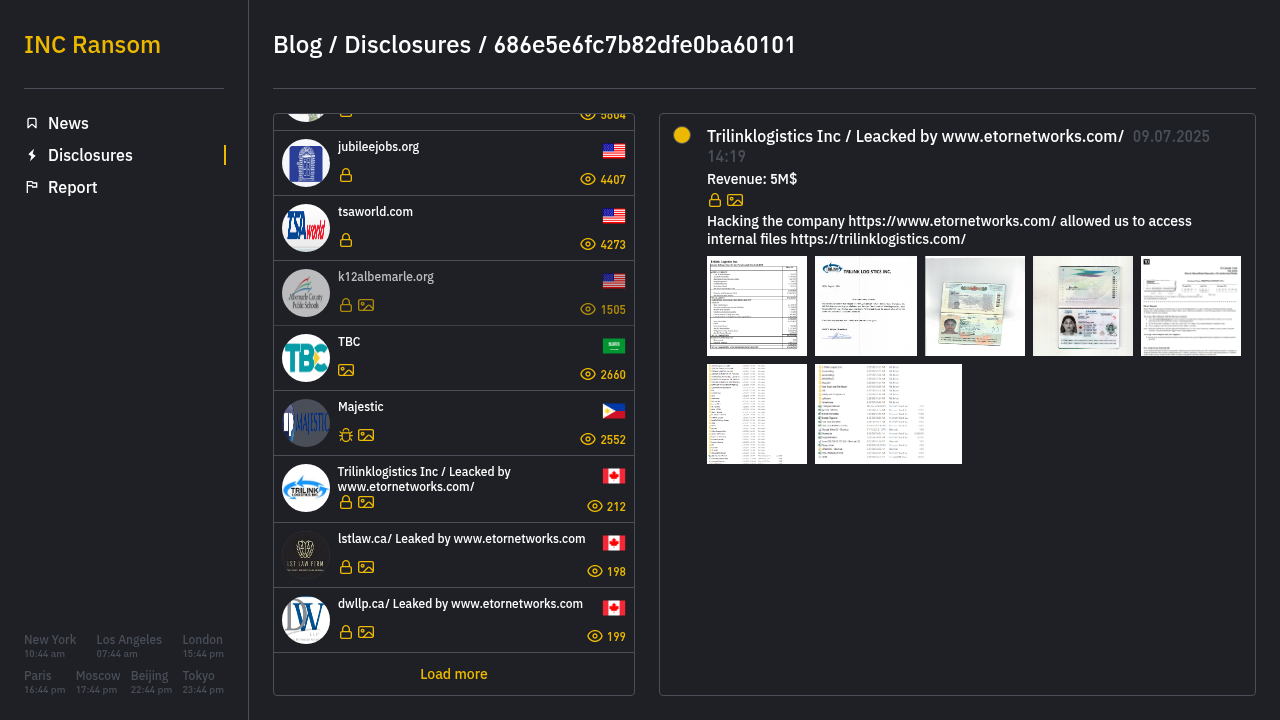The width and height of the screenshot is (1280, 720).
Task: Click the eye views icon beside 2552
Action: pyautogui.click(x=588, y=440)
